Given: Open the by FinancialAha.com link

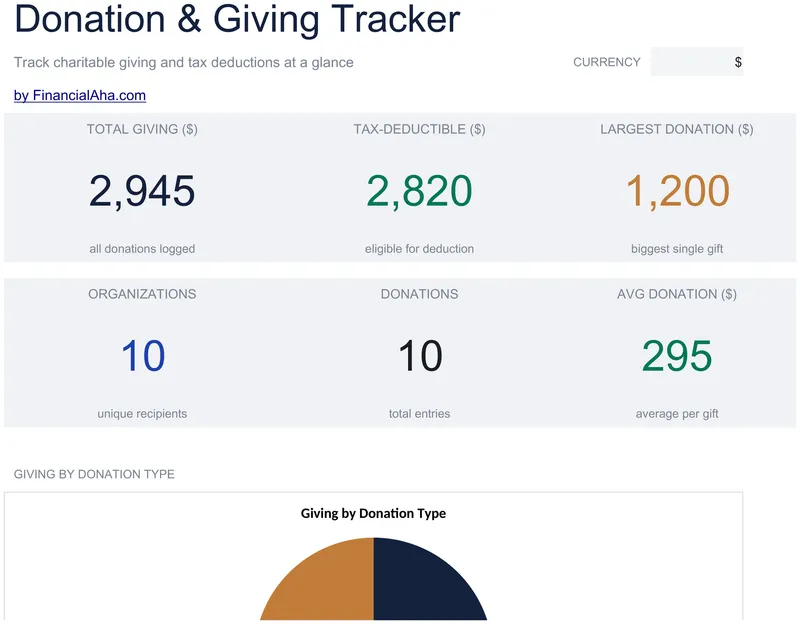Looking at the screenshot, I should click(x=80, y=95).
